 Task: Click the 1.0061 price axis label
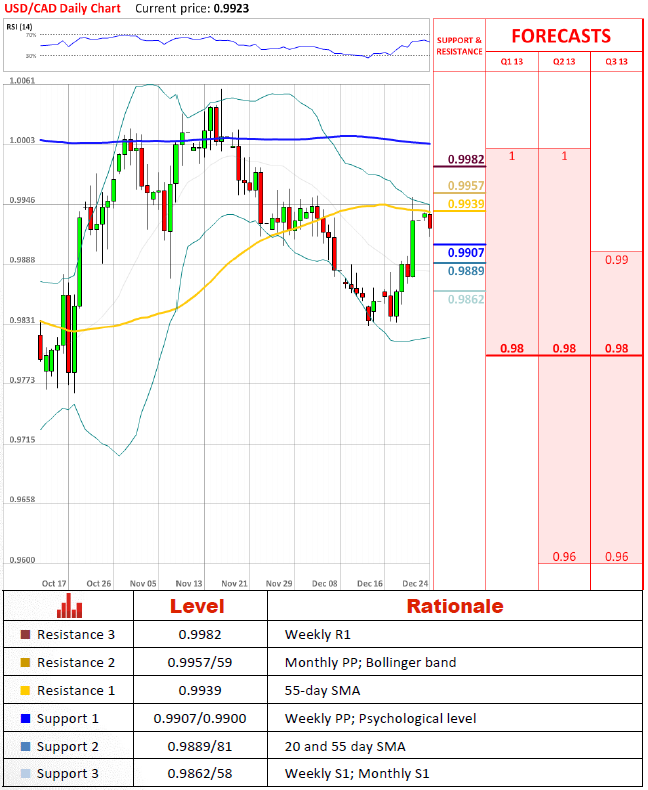click(22, 81)
